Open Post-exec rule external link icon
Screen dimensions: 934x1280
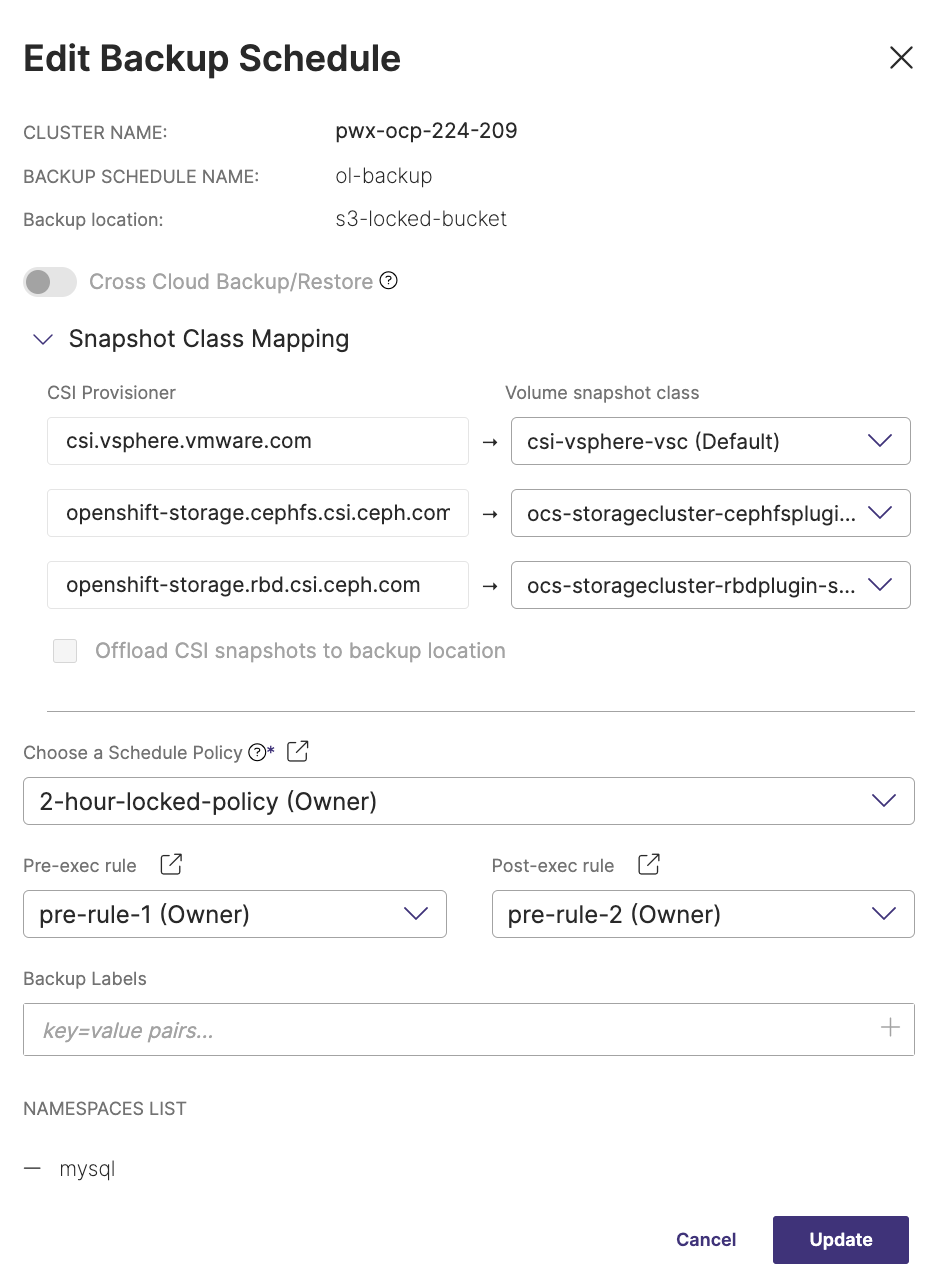[649, 865]
